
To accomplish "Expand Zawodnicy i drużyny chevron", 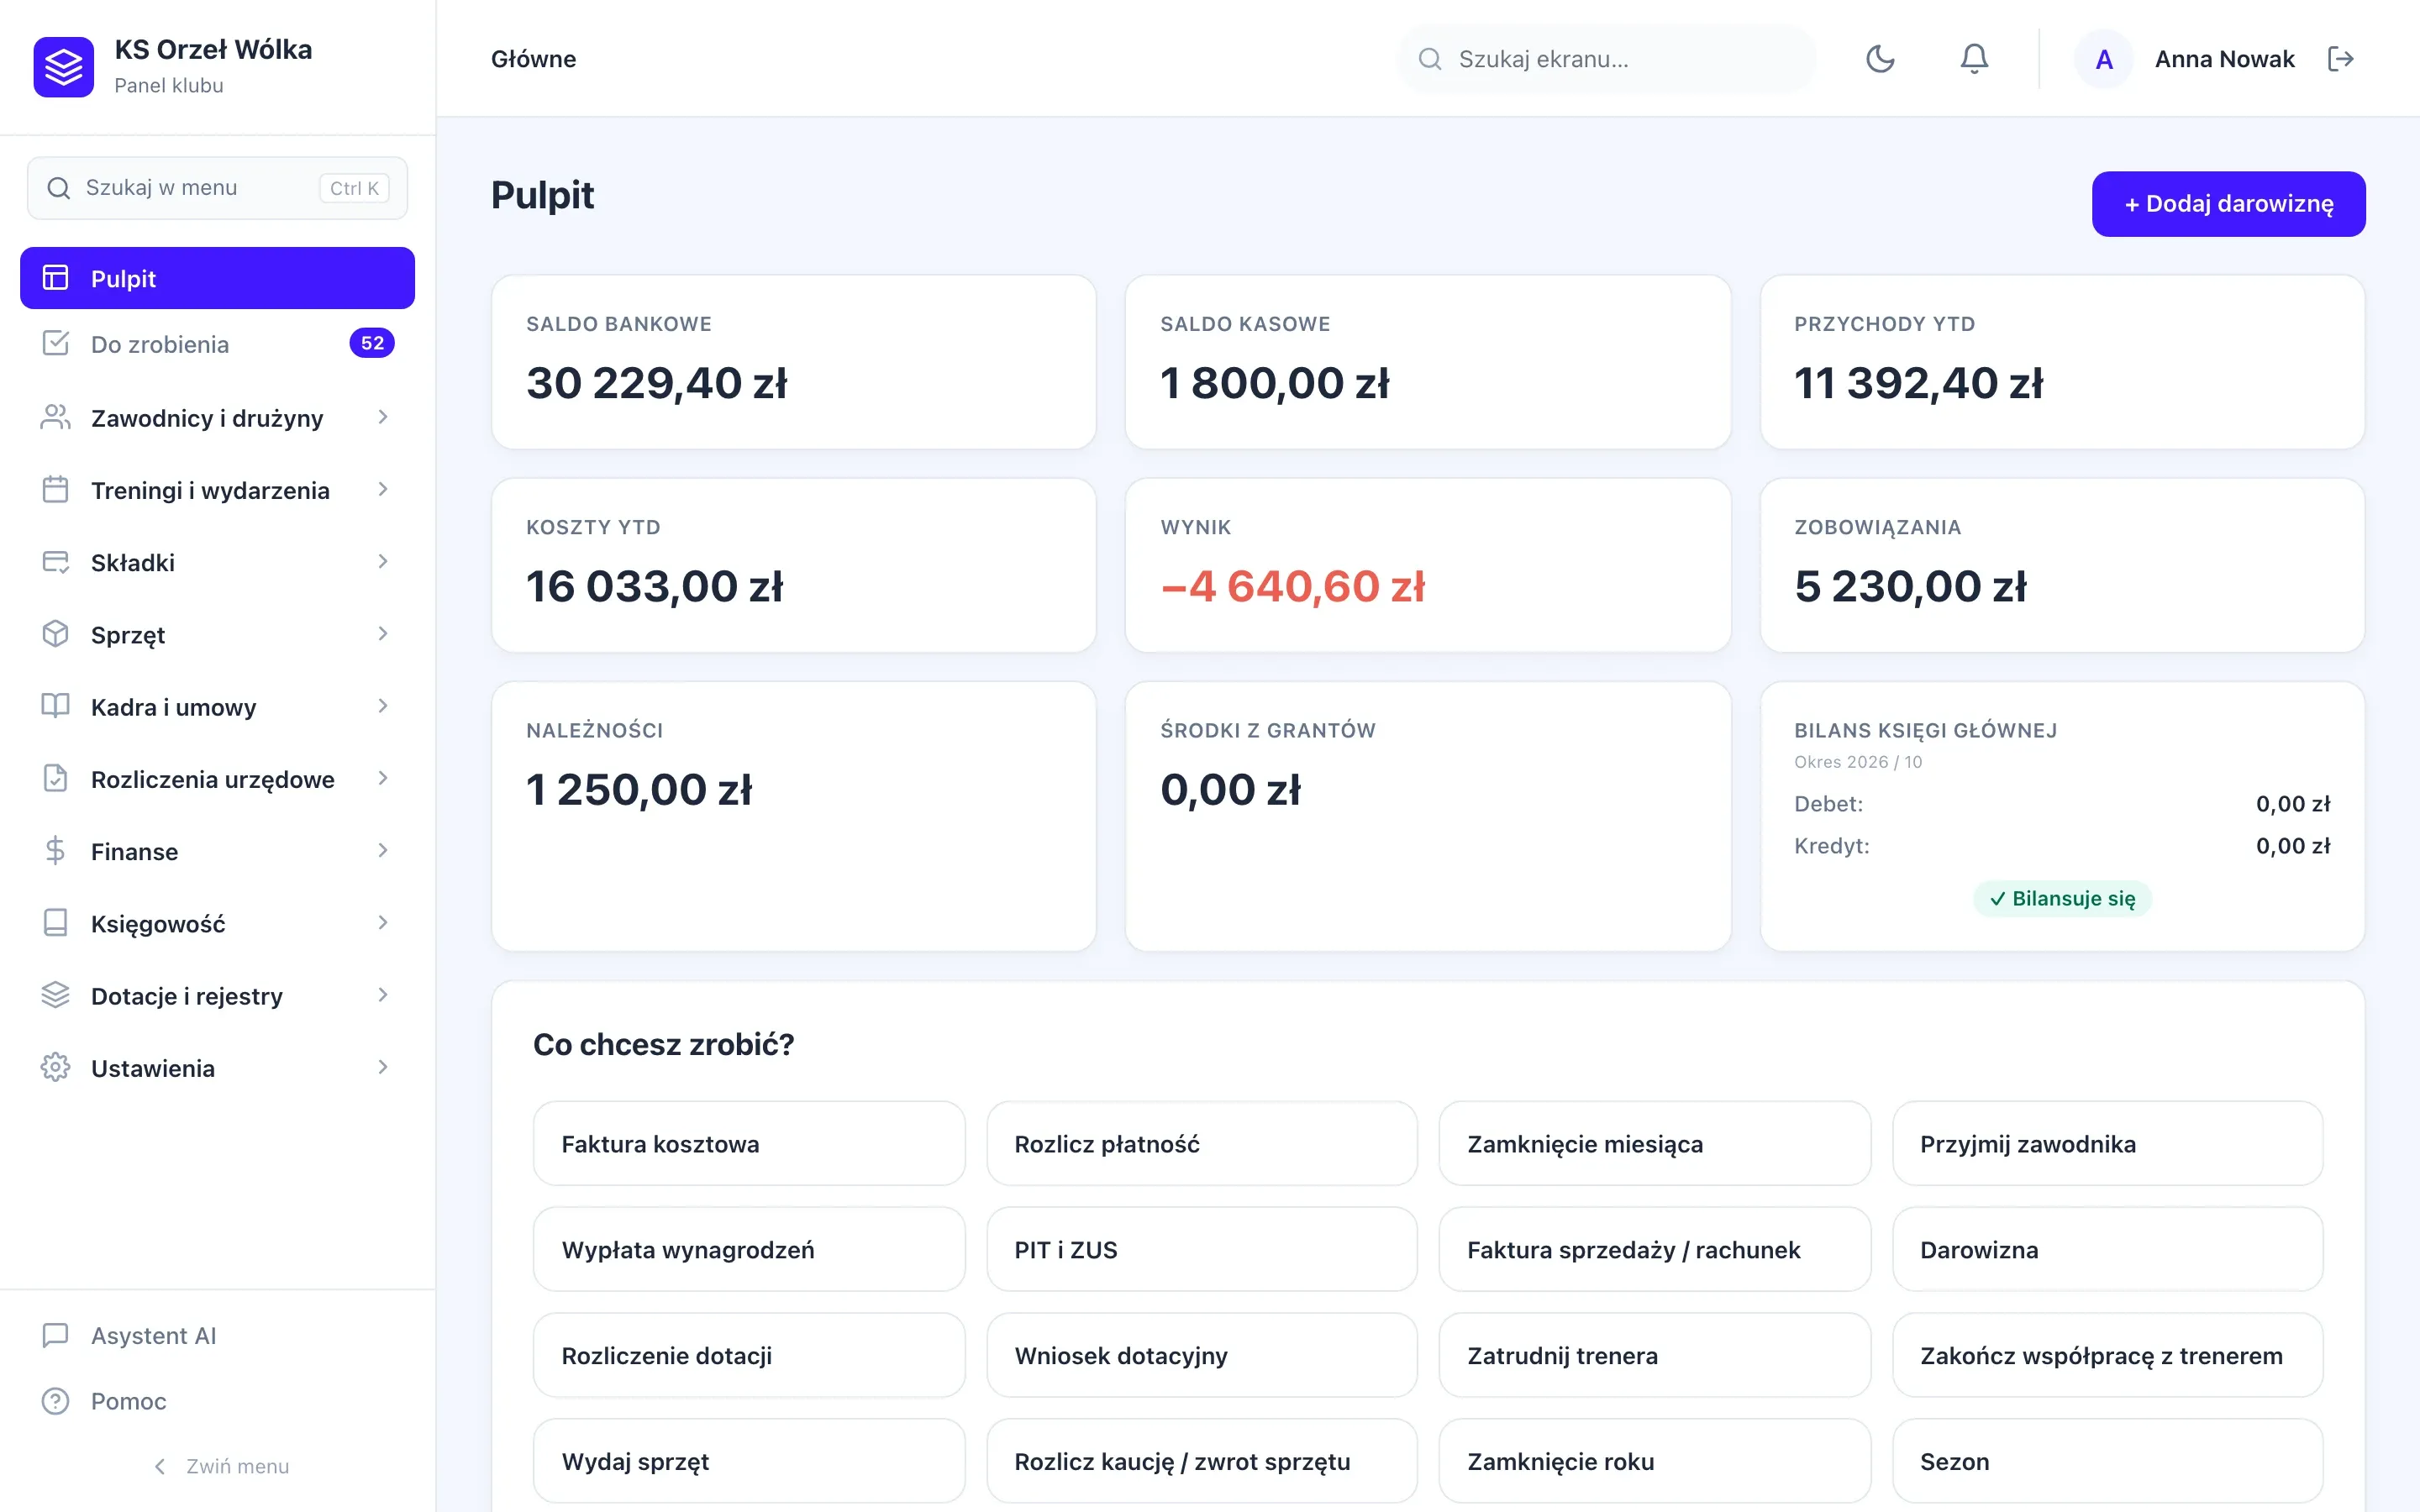I will tap(383, 417).
